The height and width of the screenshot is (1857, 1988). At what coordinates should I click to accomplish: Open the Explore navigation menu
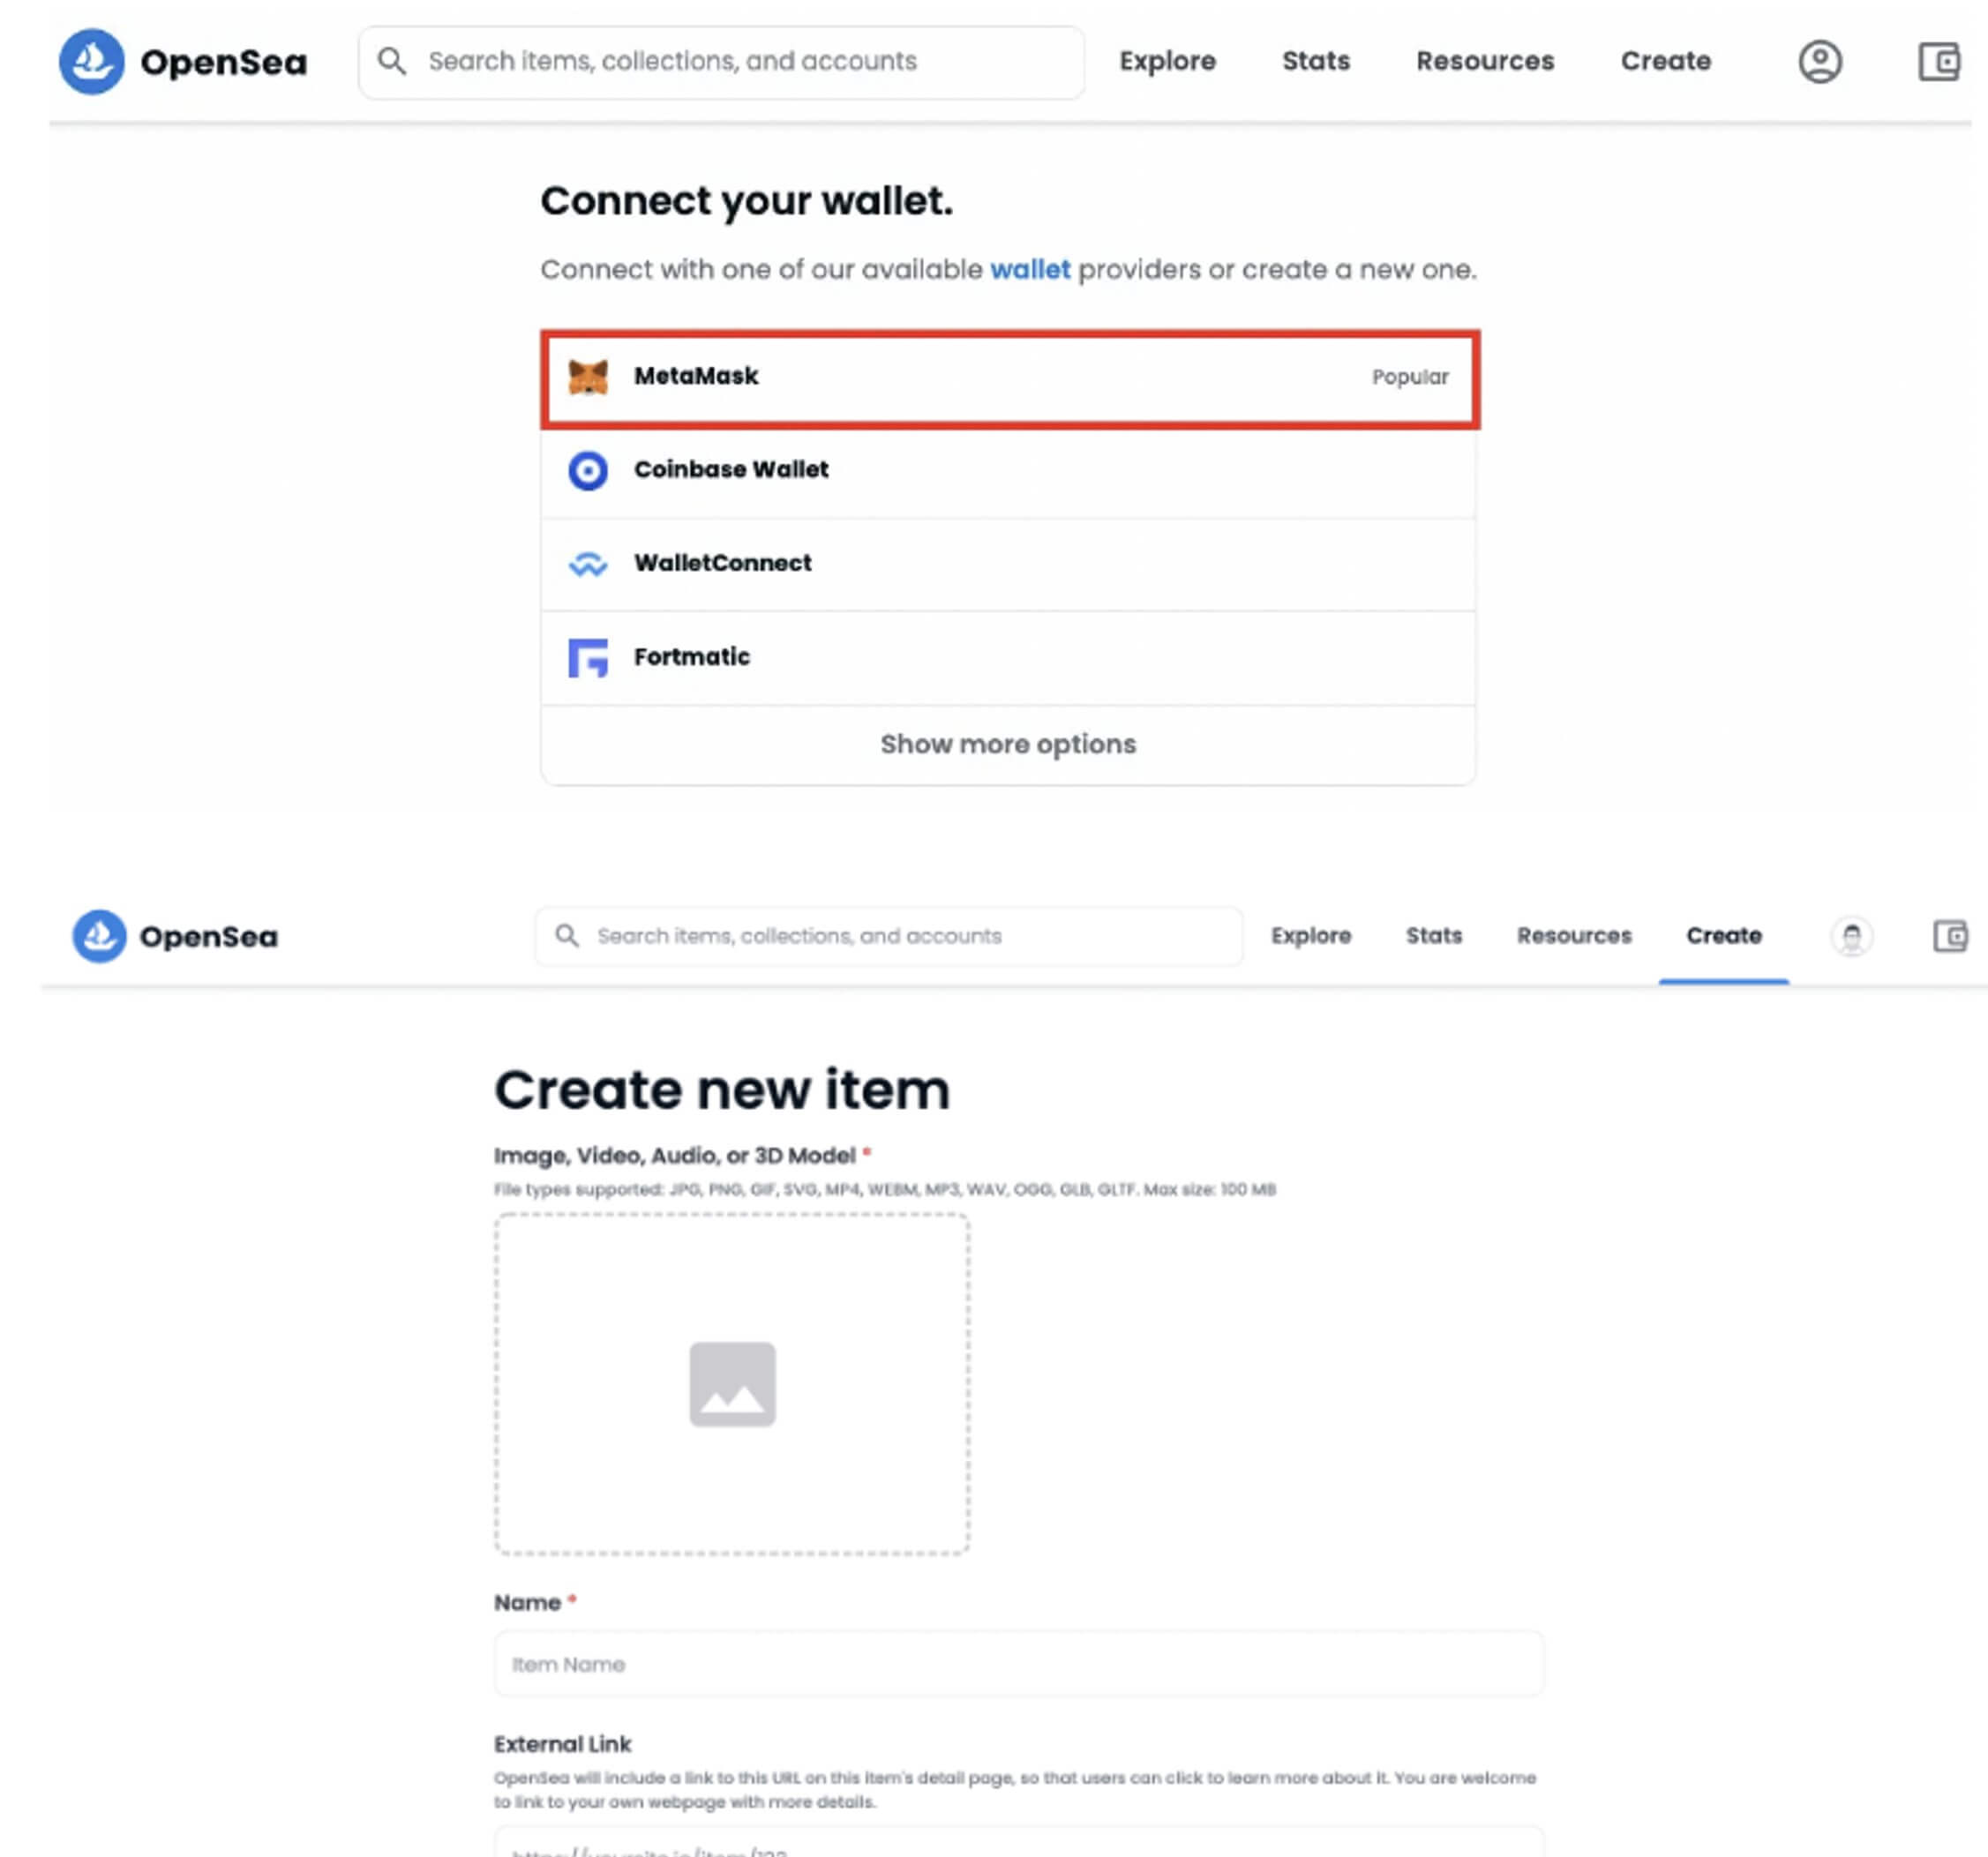pos(1167,61)
